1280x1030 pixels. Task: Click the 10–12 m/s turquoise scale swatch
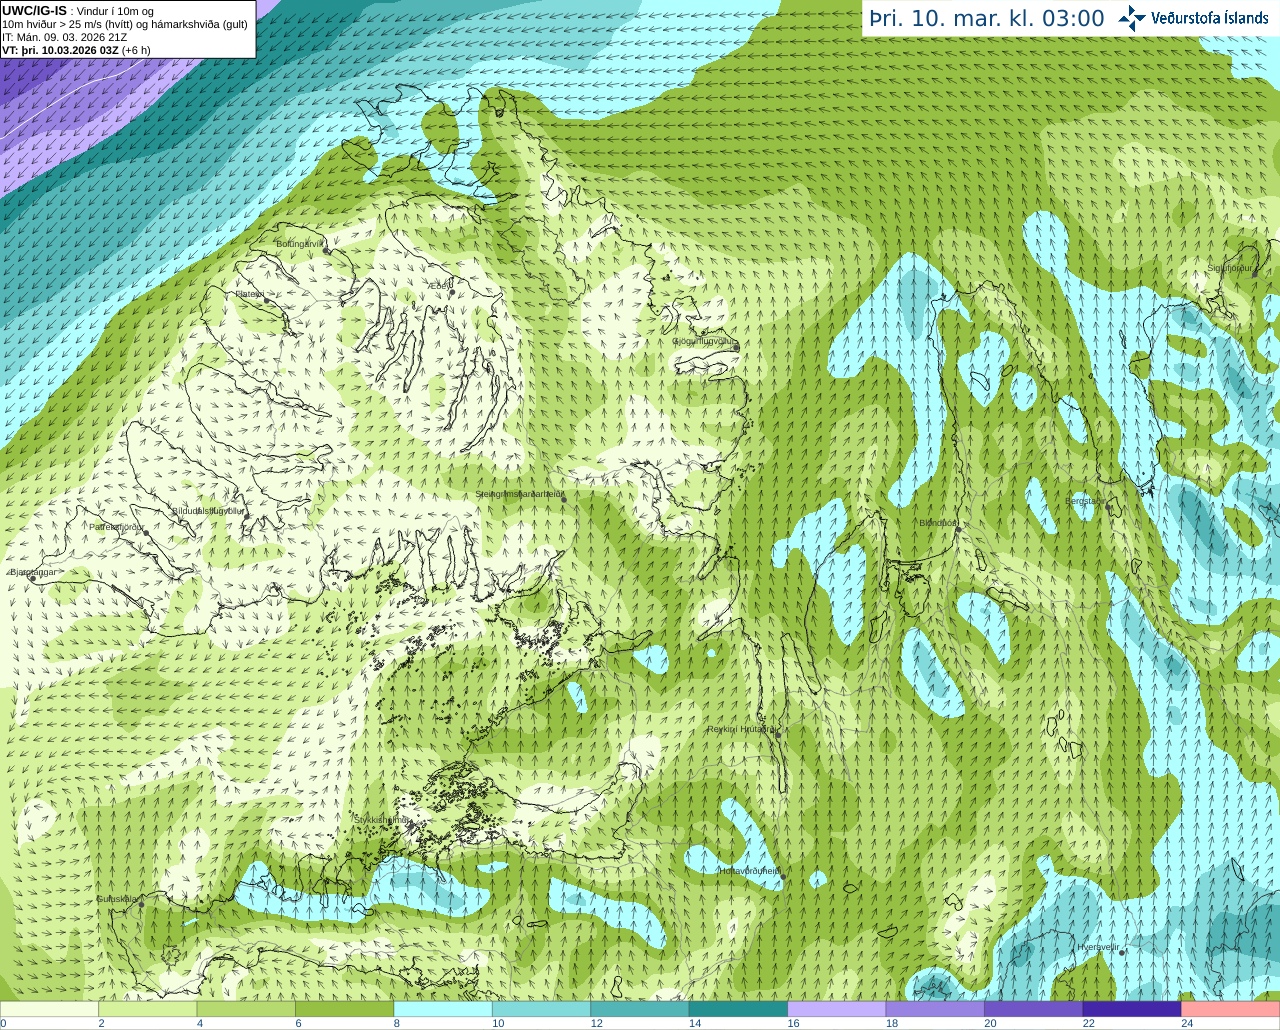point(541,1009)
